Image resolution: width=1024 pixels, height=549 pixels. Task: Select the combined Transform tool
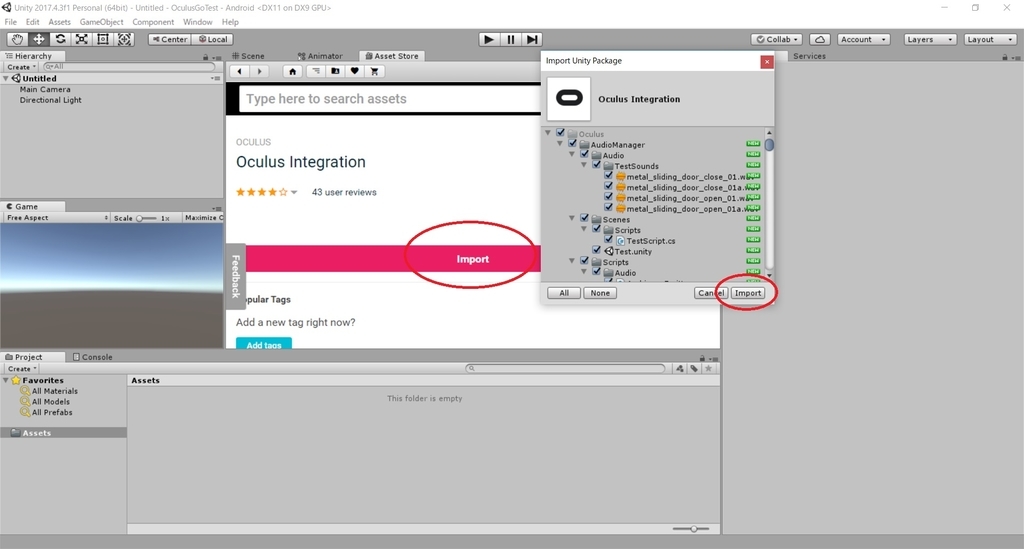click(x=124, y=39)
